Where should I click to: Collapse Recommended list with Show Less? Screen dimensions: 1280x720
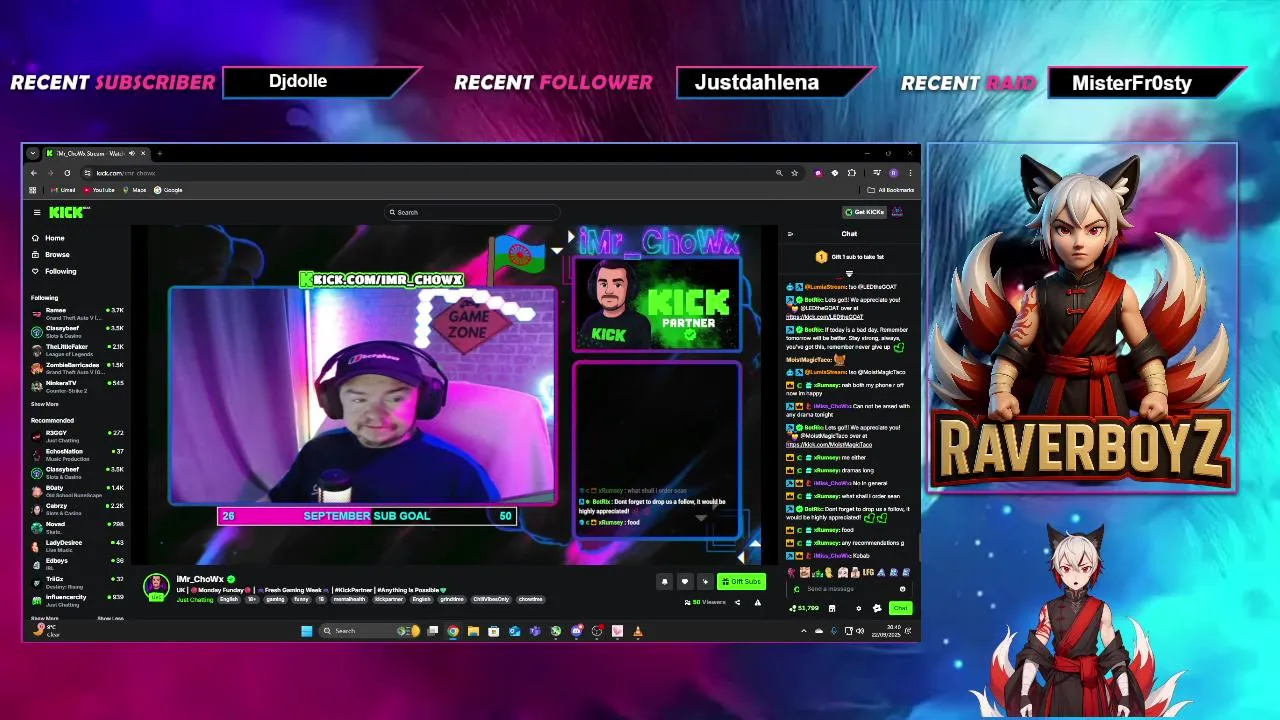pos(110,618)
